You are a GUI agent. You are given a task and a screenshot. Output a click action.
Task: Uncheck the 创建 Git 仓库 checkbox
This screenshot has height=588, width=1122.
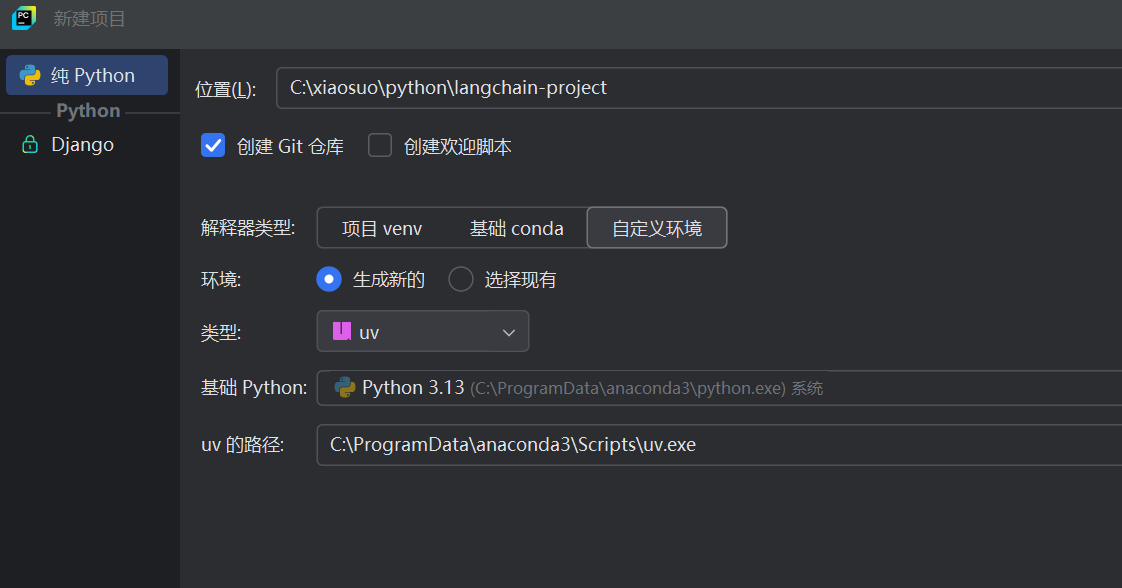(213, 146)
